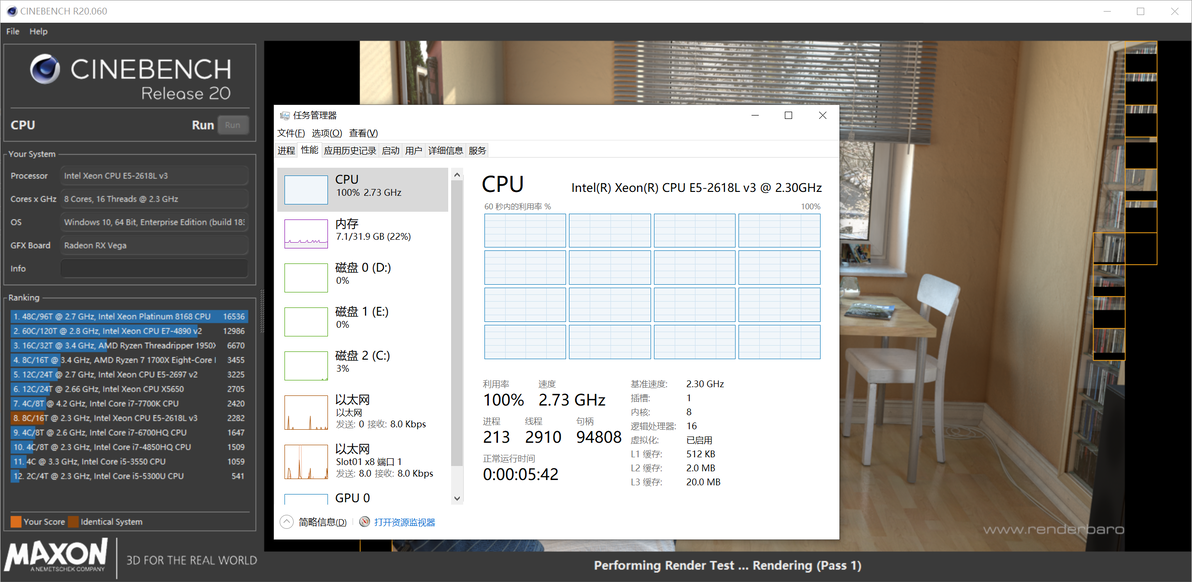Select ranking entry Intel Xeon CPU X5650
1192x582 pixels.
point(129,389)
